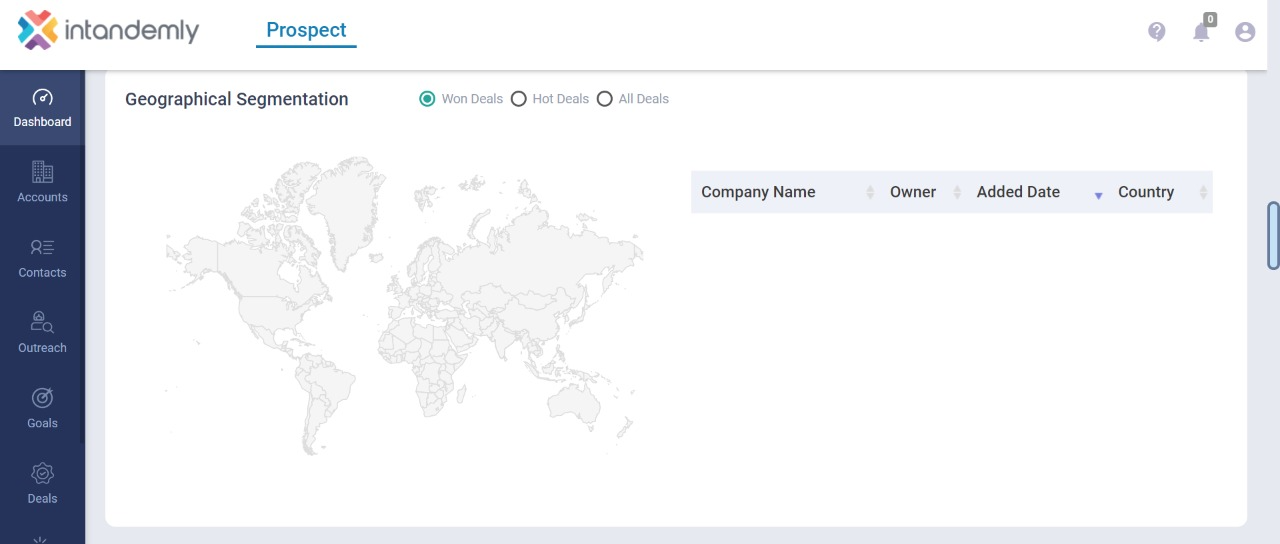
Task: Open the Deals badge icon
Action: click(42, 473)
